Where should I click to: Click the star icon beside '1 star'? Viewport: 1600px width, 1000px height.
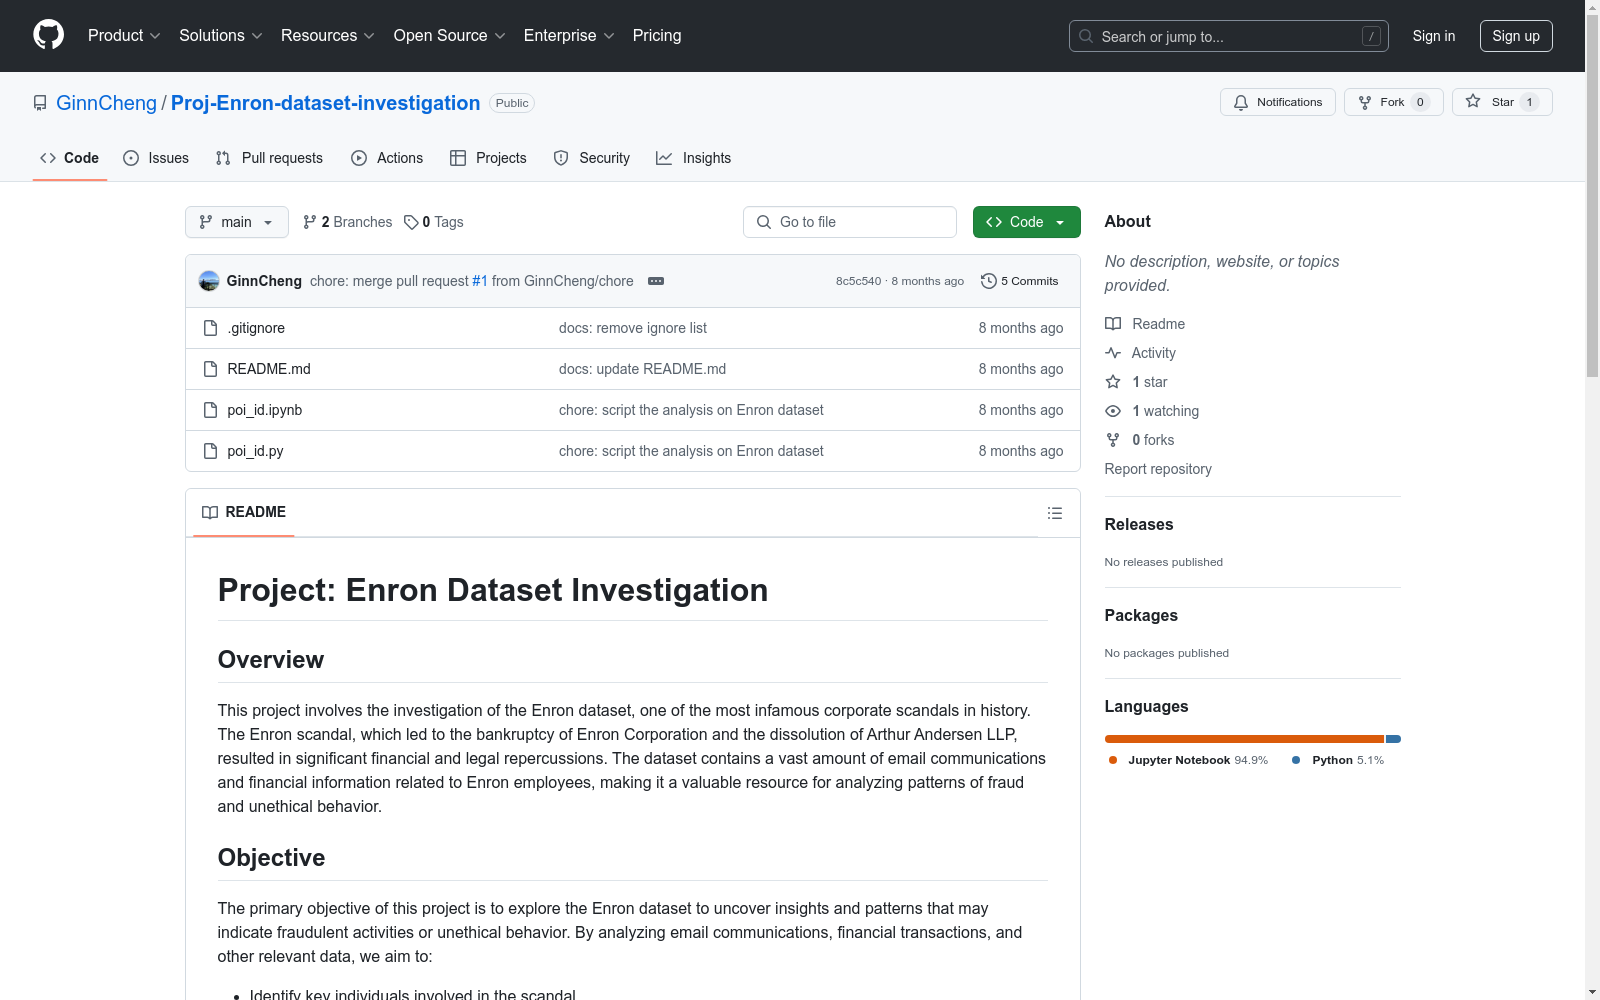1113,382
